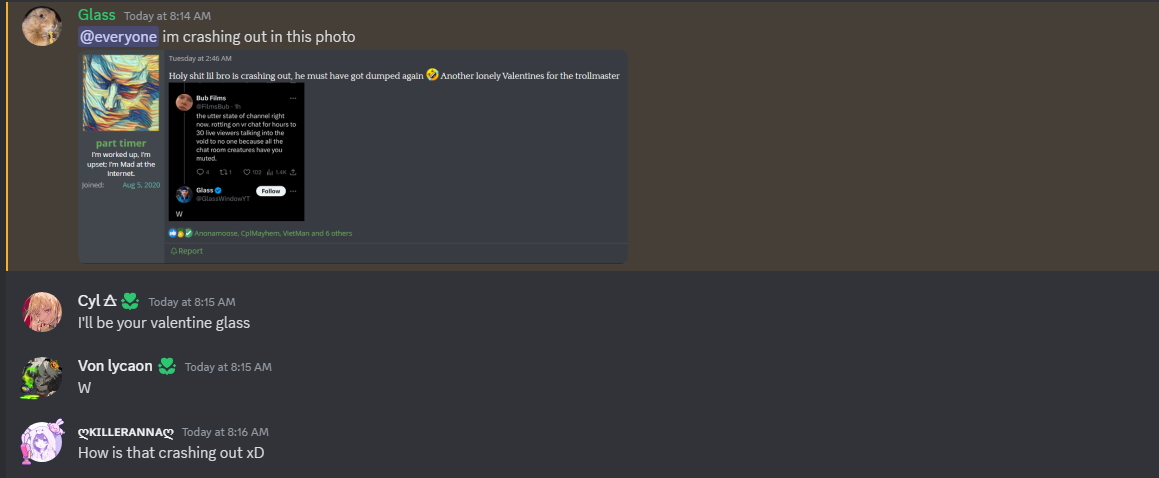Click the Von lycaon username

tap(115, 366)
